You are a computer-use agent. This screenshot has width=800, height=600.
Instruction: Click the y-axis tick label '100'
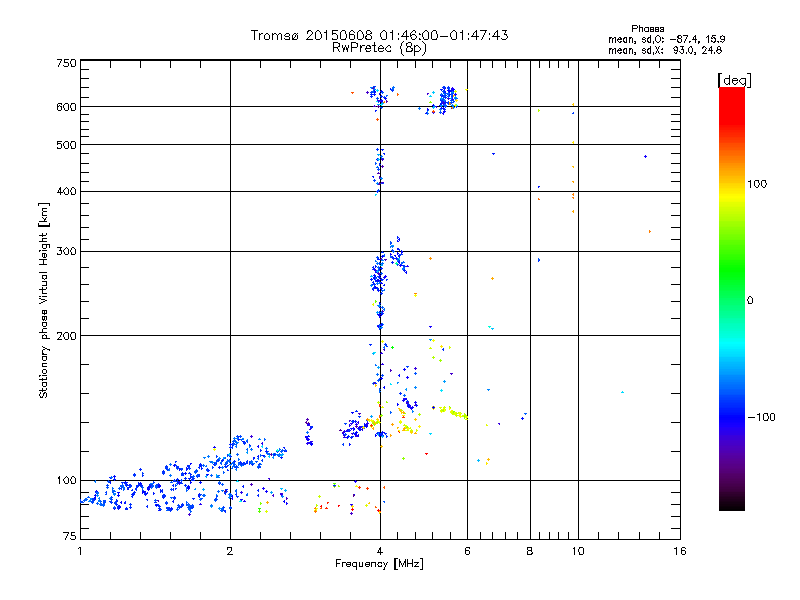[x=66, y=480]
